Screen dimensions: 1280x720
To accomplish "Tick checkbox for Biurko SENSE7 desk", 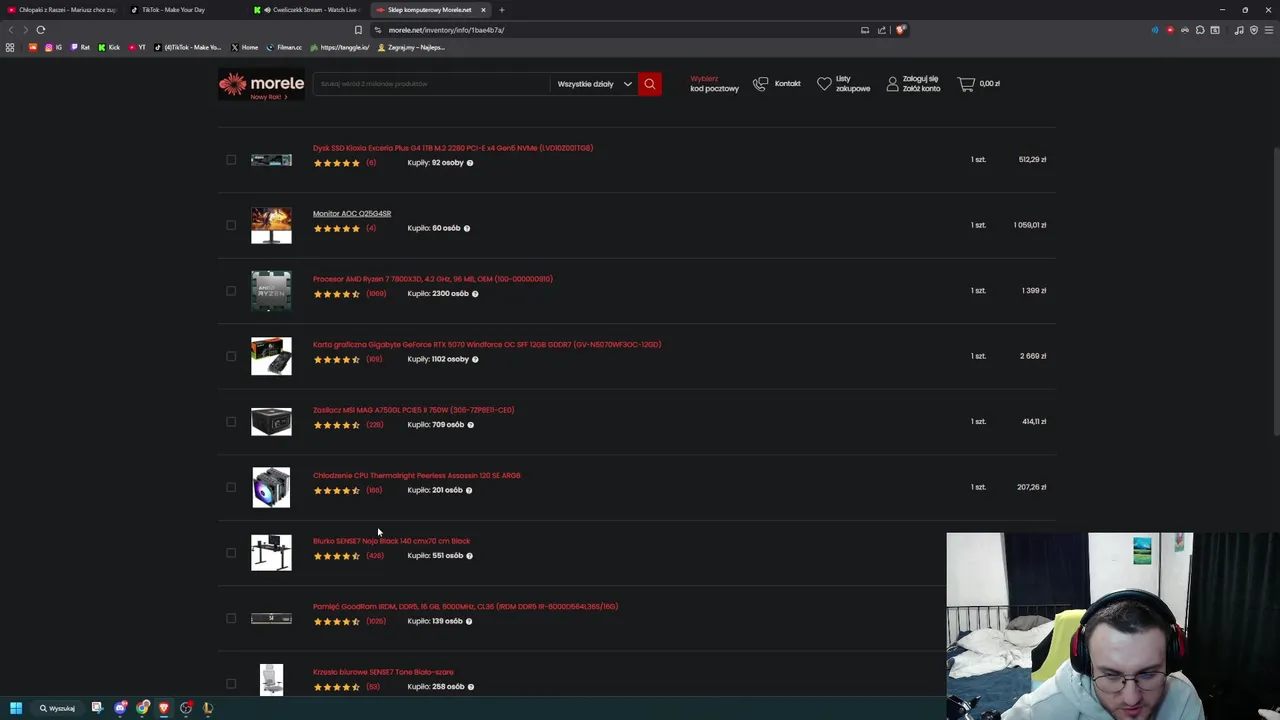I will pyautogui.click(x=231, y=553).
